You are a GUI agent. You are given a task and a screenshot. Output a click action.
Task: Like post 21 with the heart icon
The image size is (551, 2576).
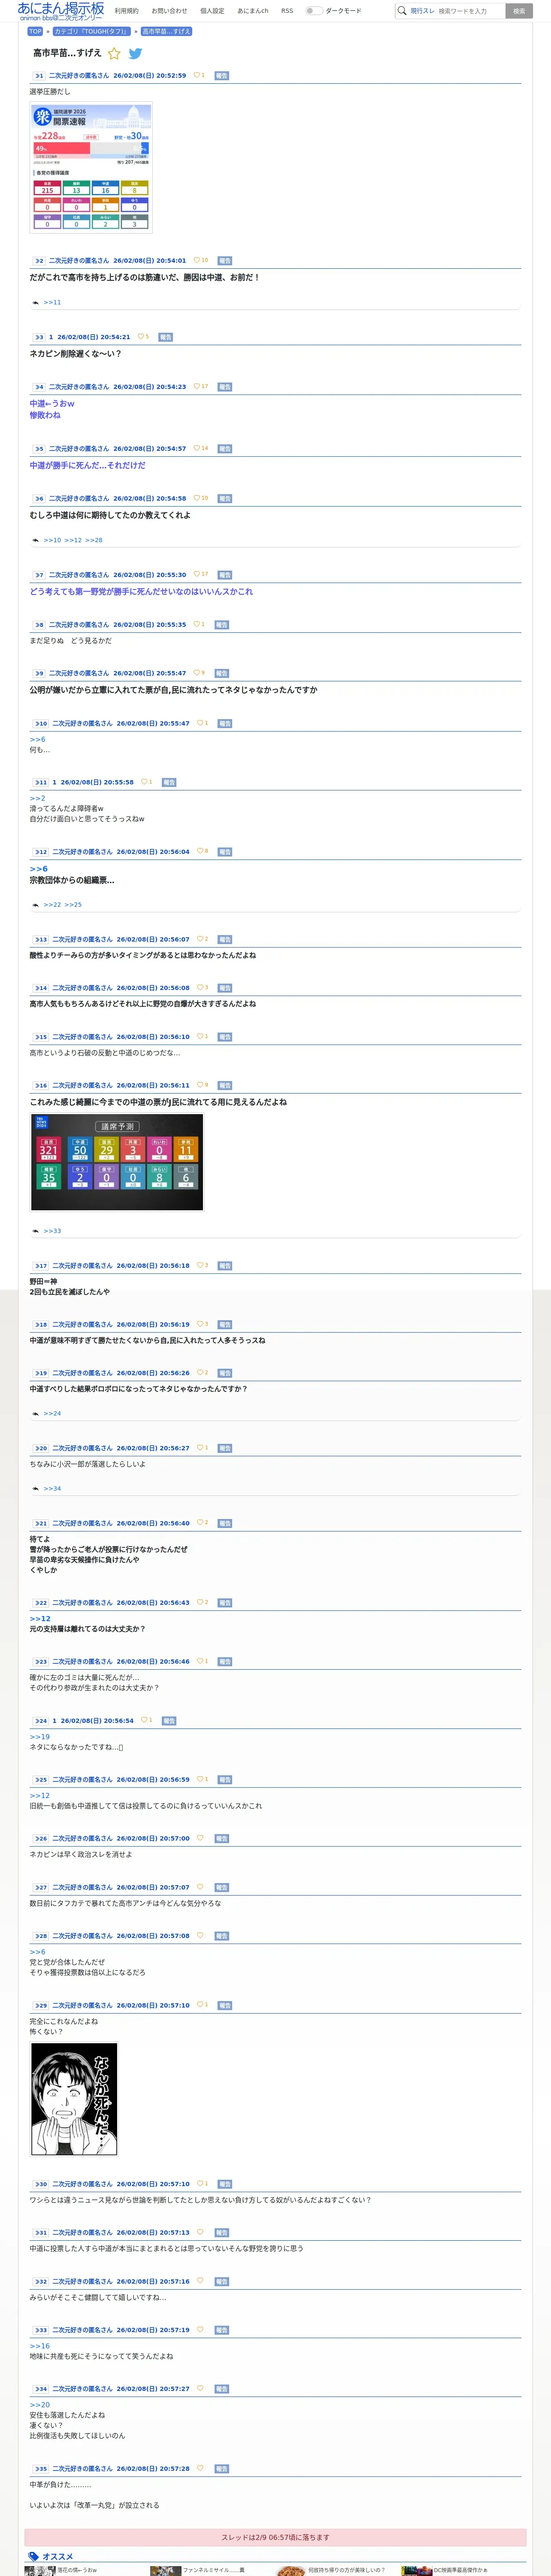point(199,1522)
